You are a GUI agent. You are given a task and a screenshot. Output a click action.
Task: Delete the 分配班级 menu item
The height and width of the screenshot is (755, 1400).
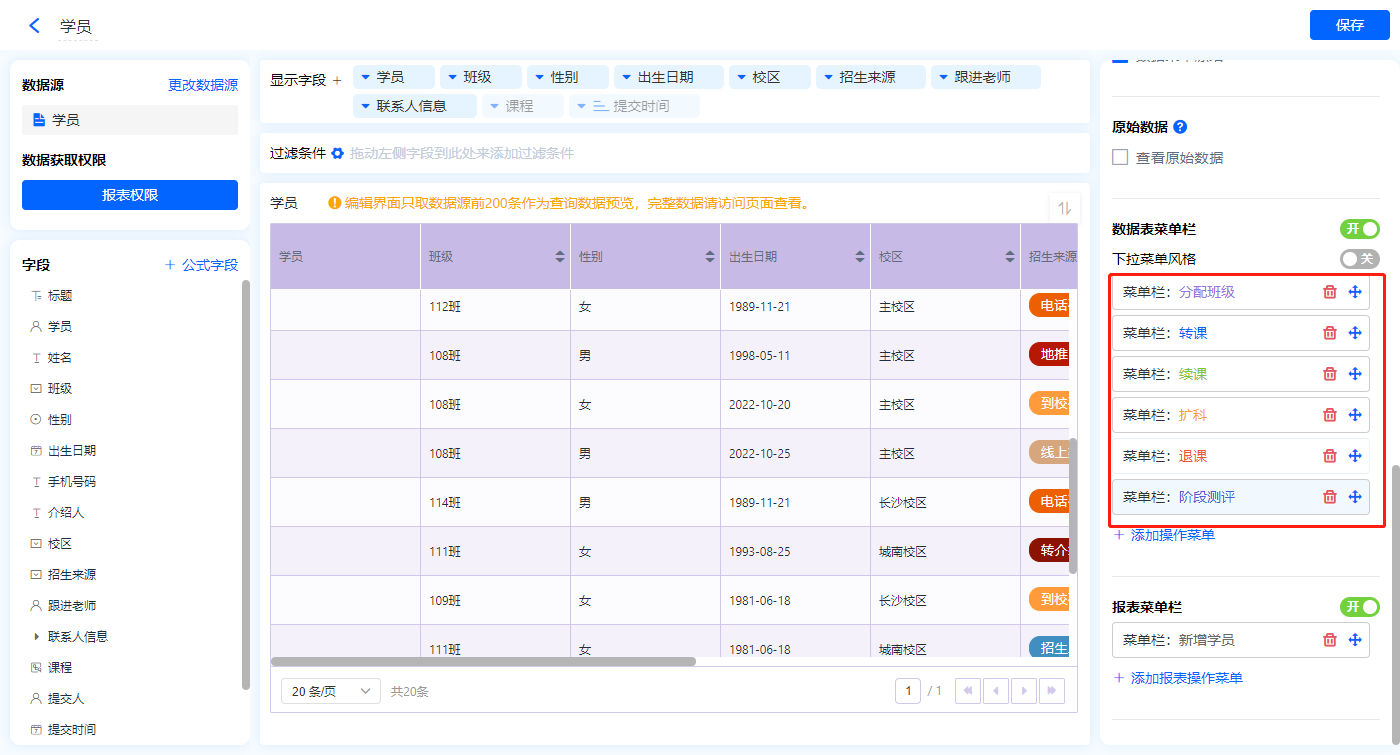1329,292
